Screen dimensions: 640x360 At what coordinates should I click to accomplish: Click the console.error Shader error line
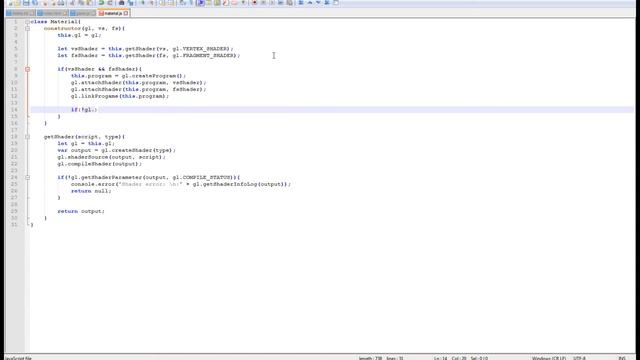pyautogui.click(x=181, y=184)
